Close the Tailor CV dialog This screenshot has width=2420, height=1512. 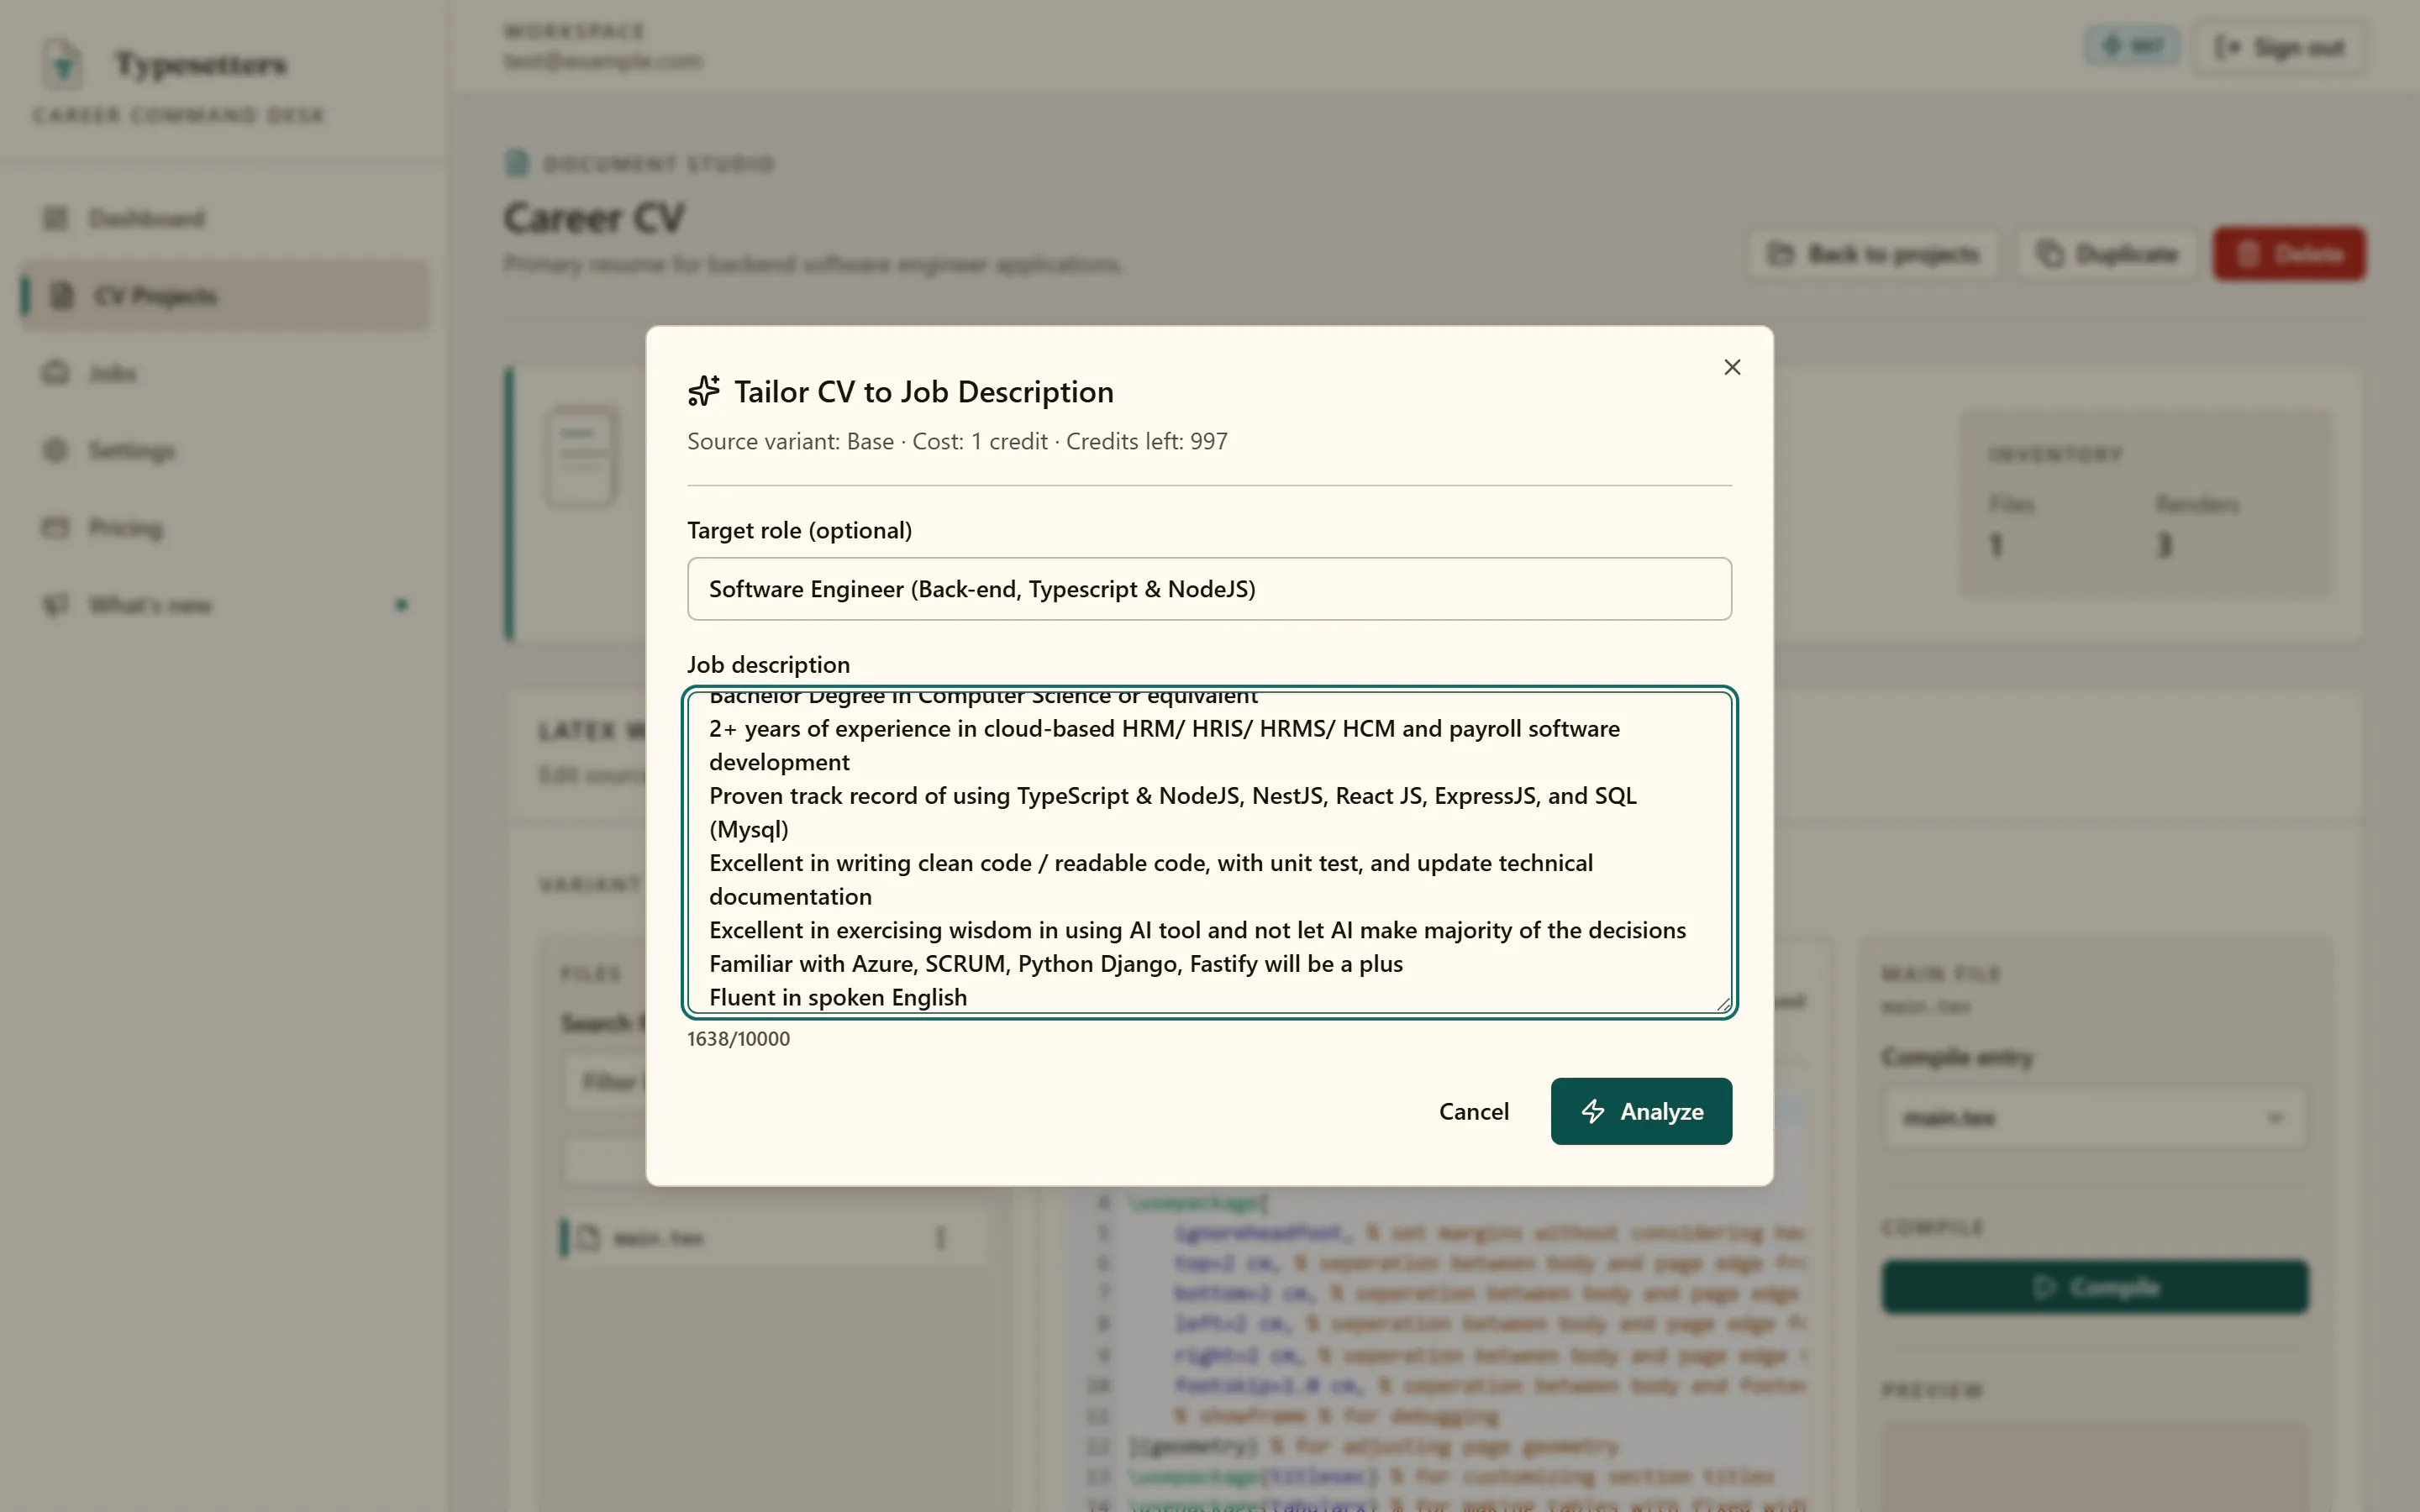click(x=1732, y=367)
